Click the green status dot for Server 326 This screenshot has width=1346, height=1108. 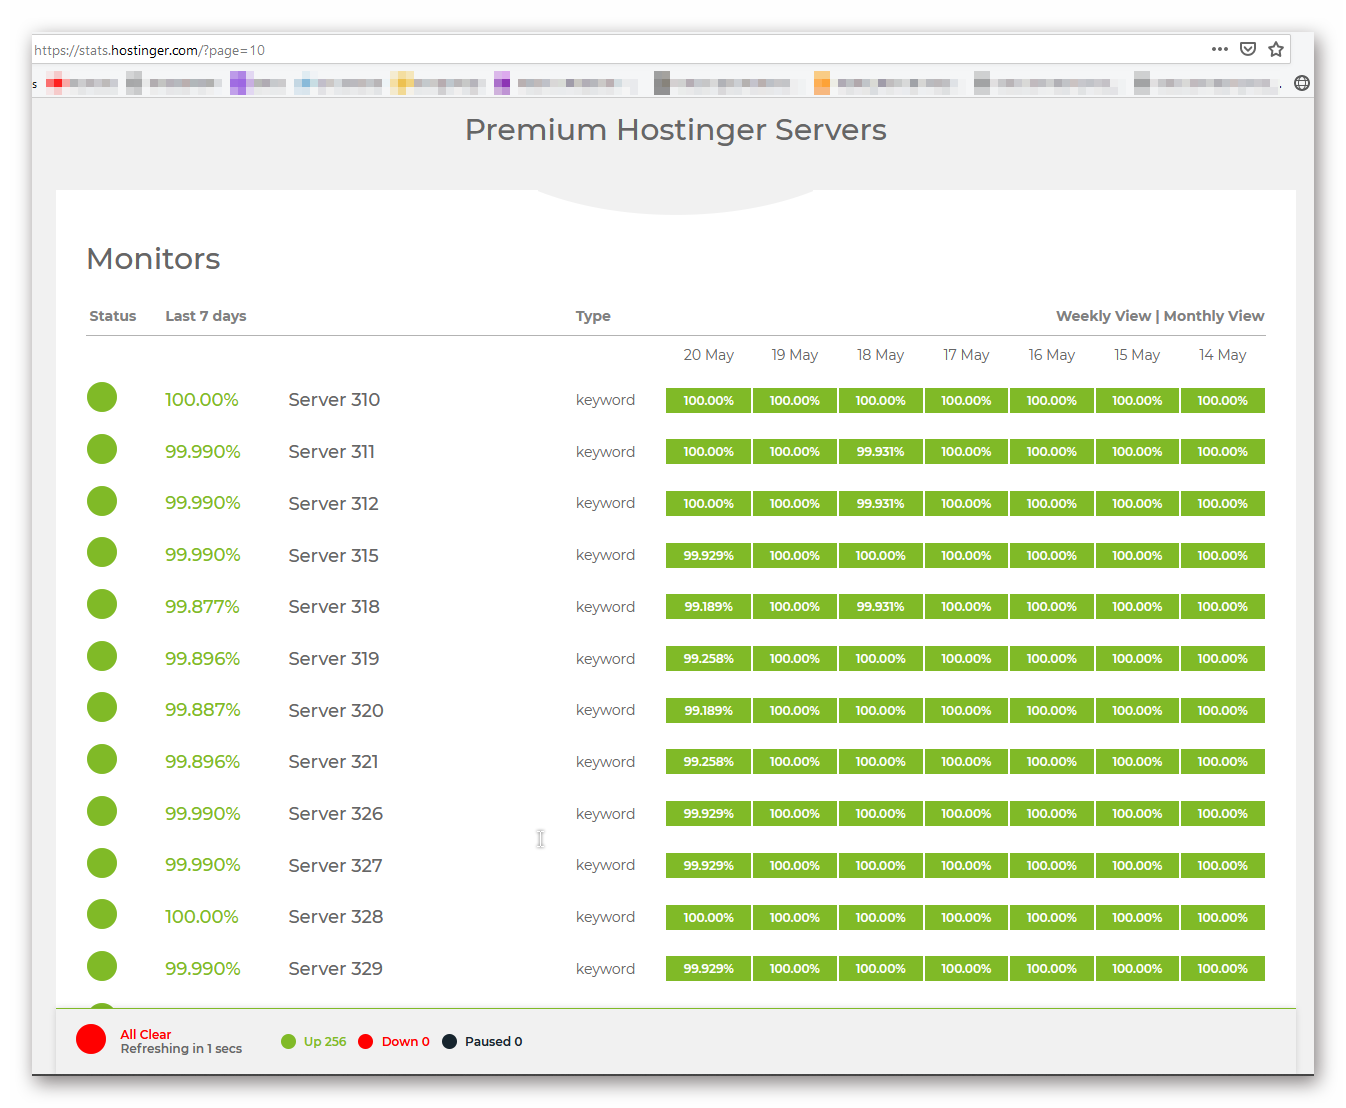coord(102,811)
